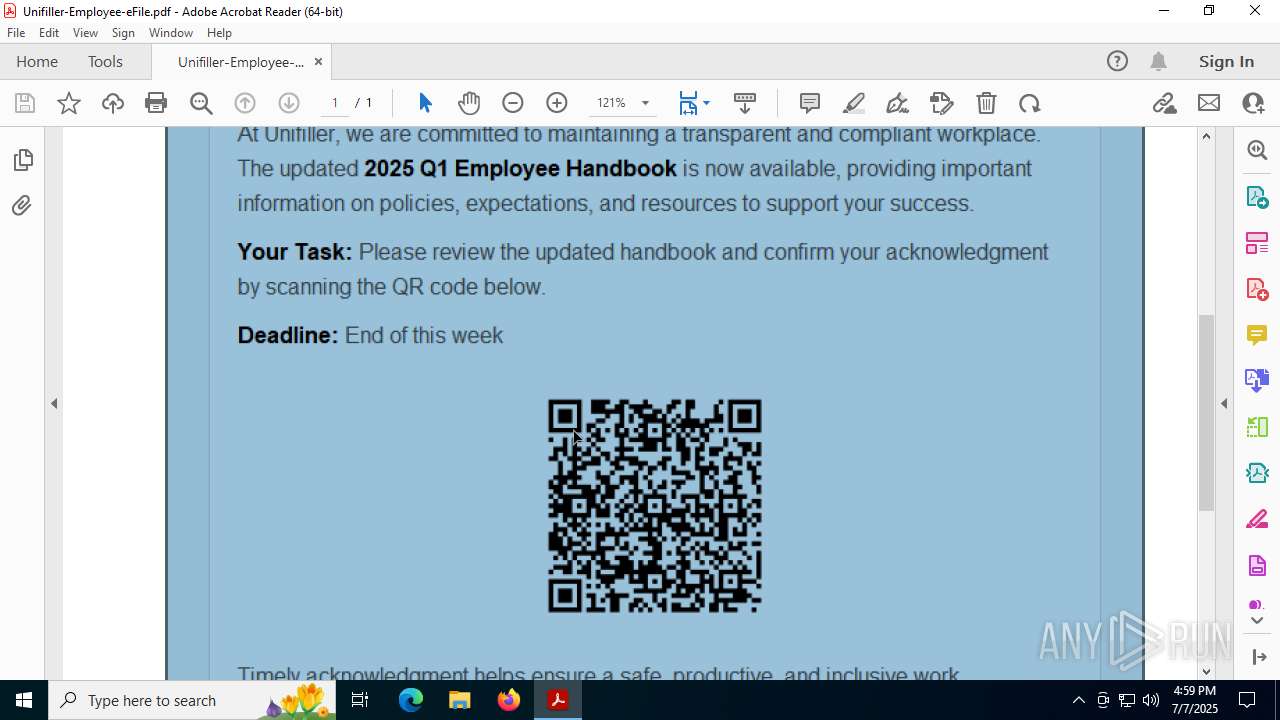Zoom out with the minus icon
This screenshot has height=720, width=1280.
pyautogui.click(x=513, y=103)
